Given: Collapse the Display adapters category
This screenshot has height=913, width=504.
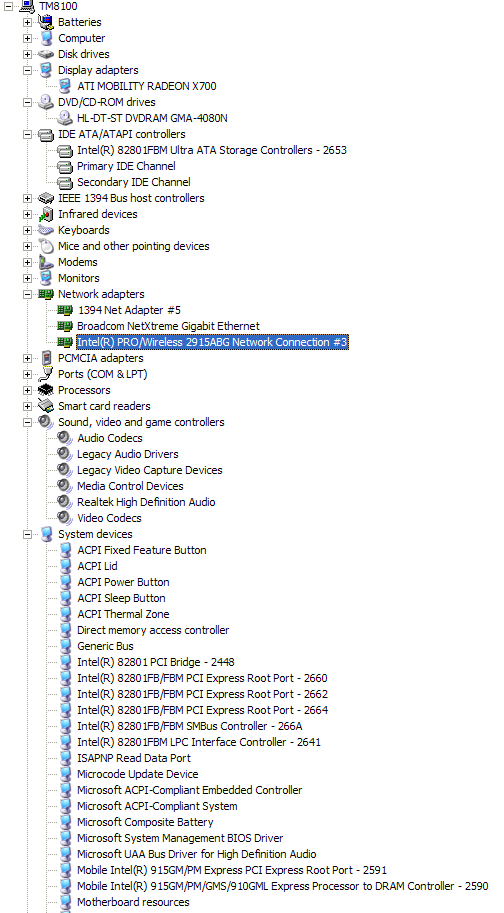Looking at the screenshot, I should click(x=27, y=70).
